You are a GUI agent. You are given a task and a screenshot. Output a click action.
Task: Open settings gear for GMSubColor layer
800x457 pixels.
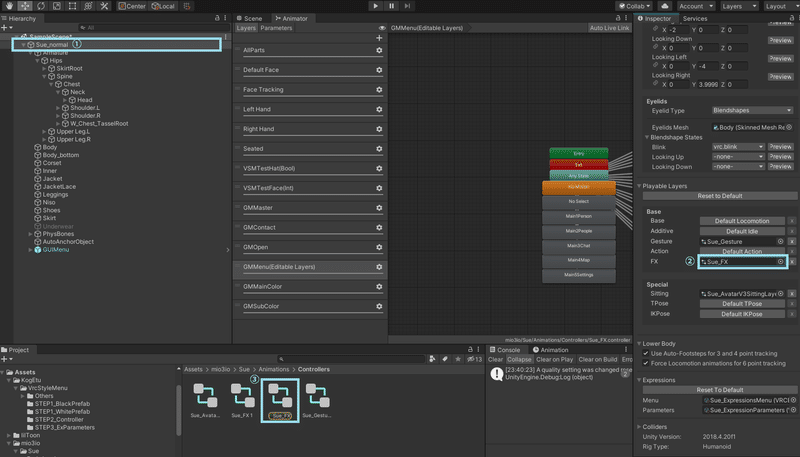pyautogui.click(x=379, y=306)
